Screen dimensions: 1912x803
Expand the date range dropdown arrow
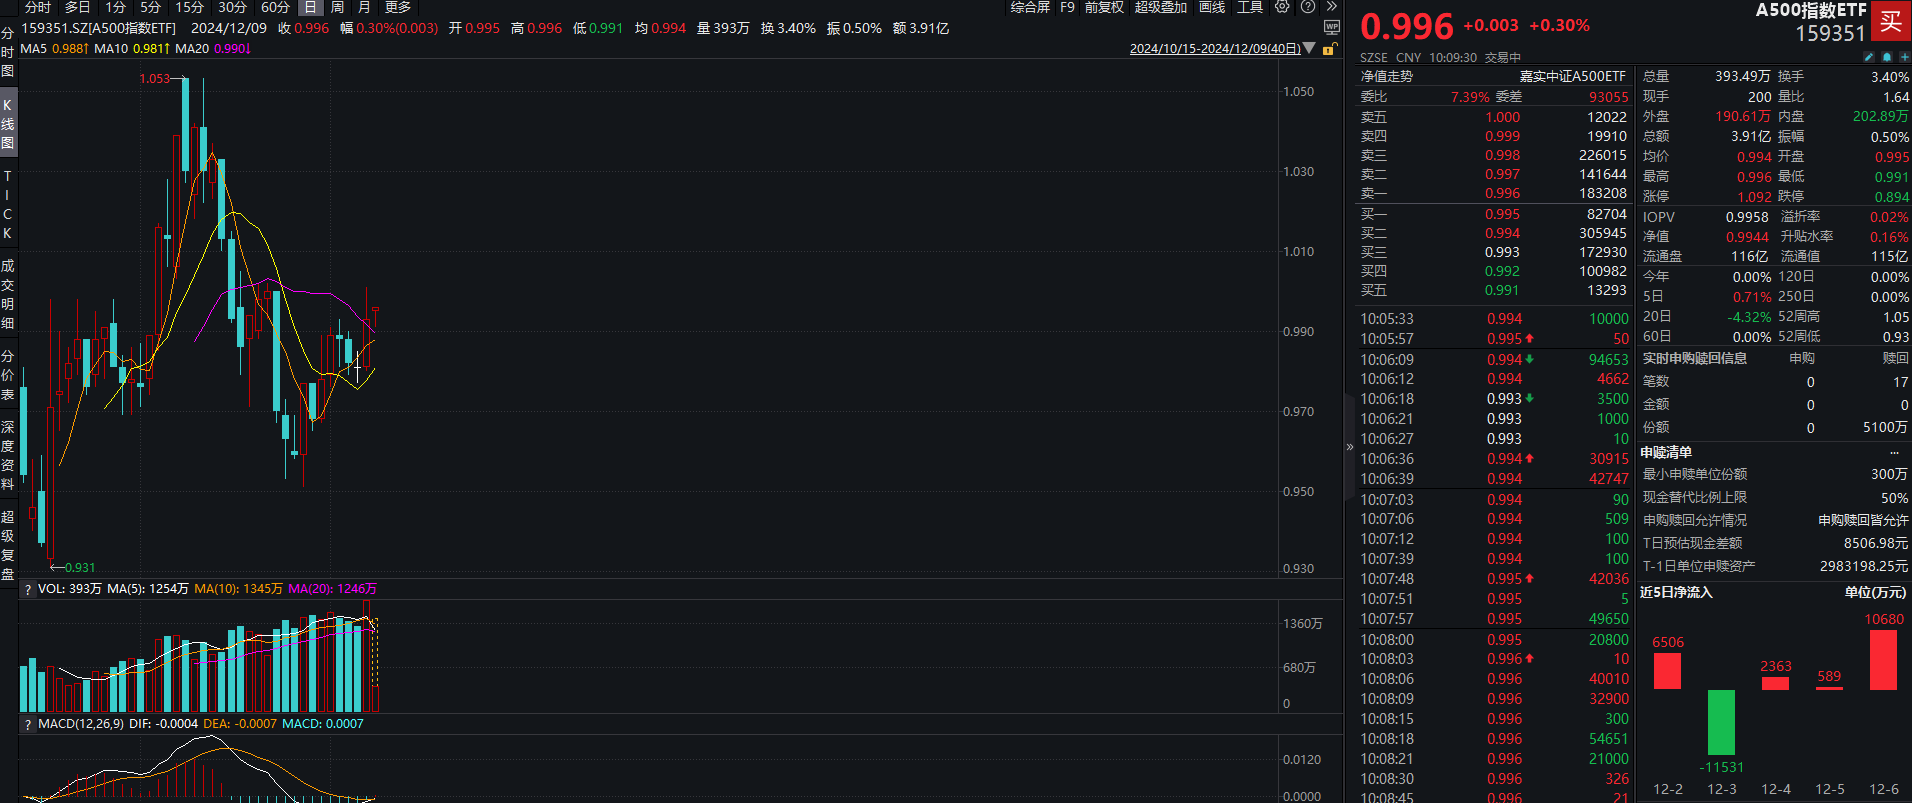point(1310,49)
